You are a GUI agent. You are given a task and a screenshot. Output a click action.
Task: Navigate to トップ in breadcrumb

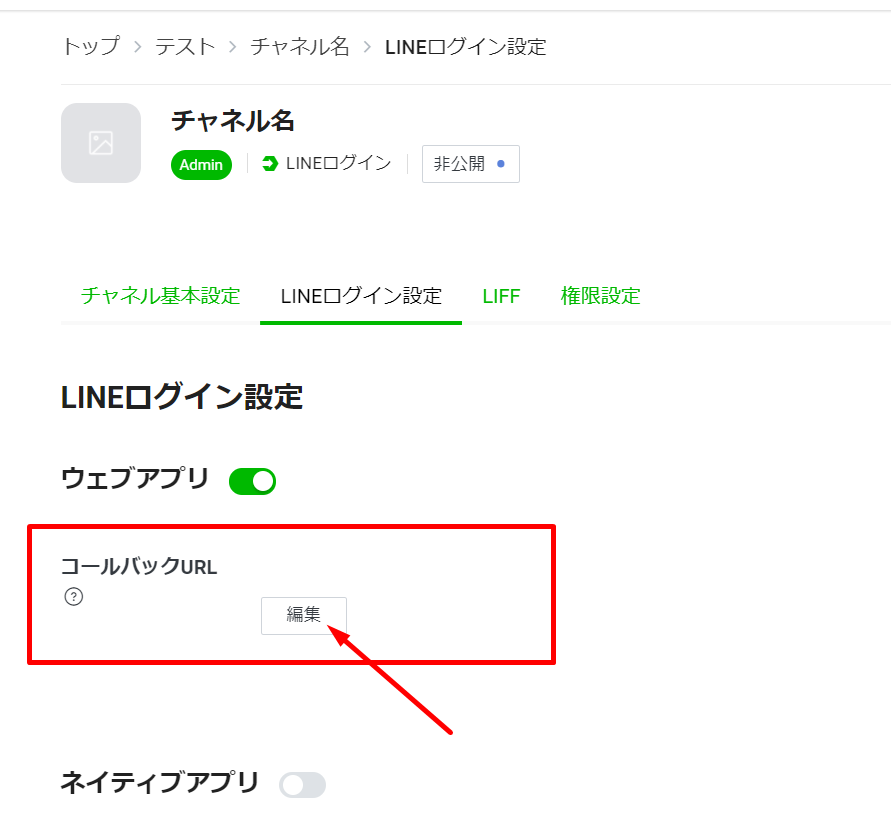90,47
